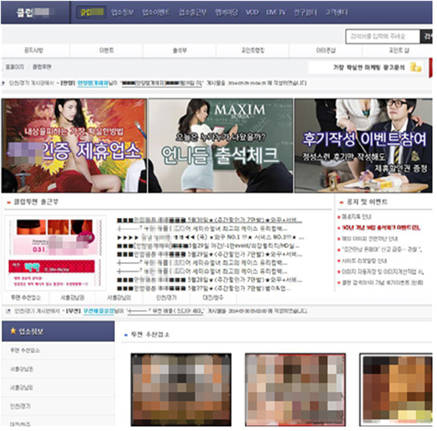Click into the search keyword input field
The image size is (437, 431).
tap(383, 36)
